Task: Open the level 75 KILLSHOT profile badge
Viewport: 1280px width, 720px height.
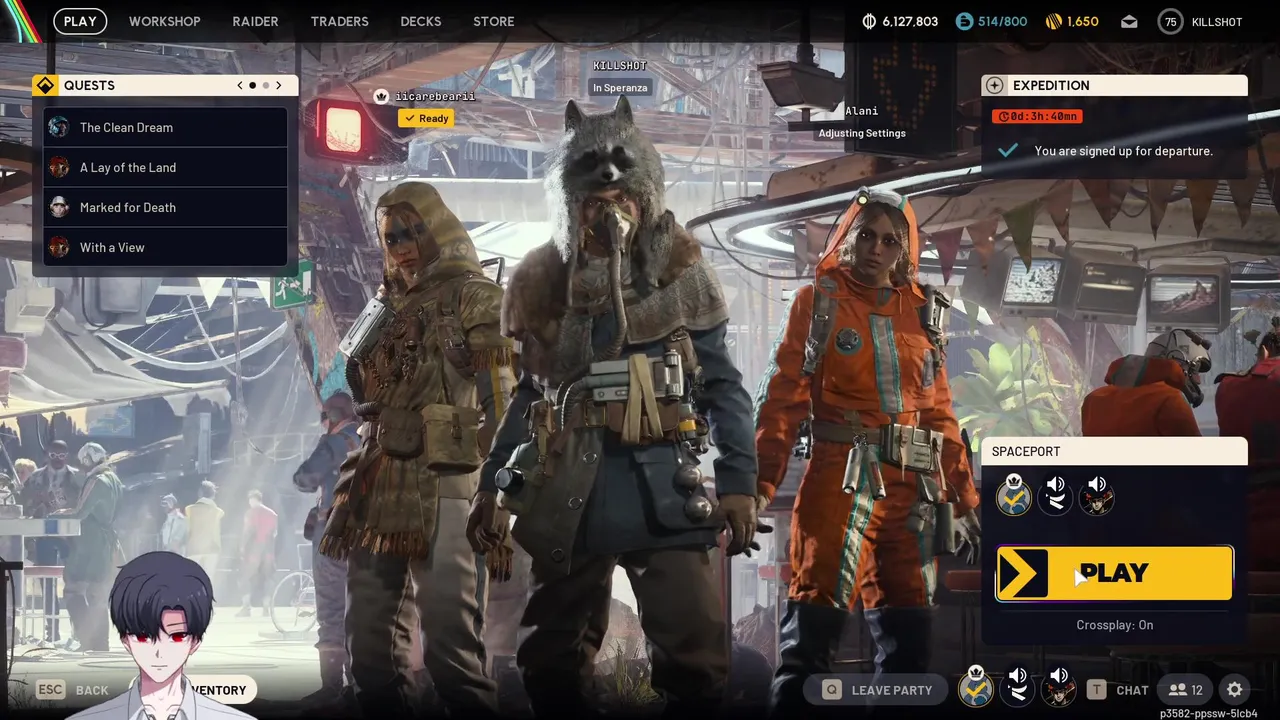Action: (1200, 21)
